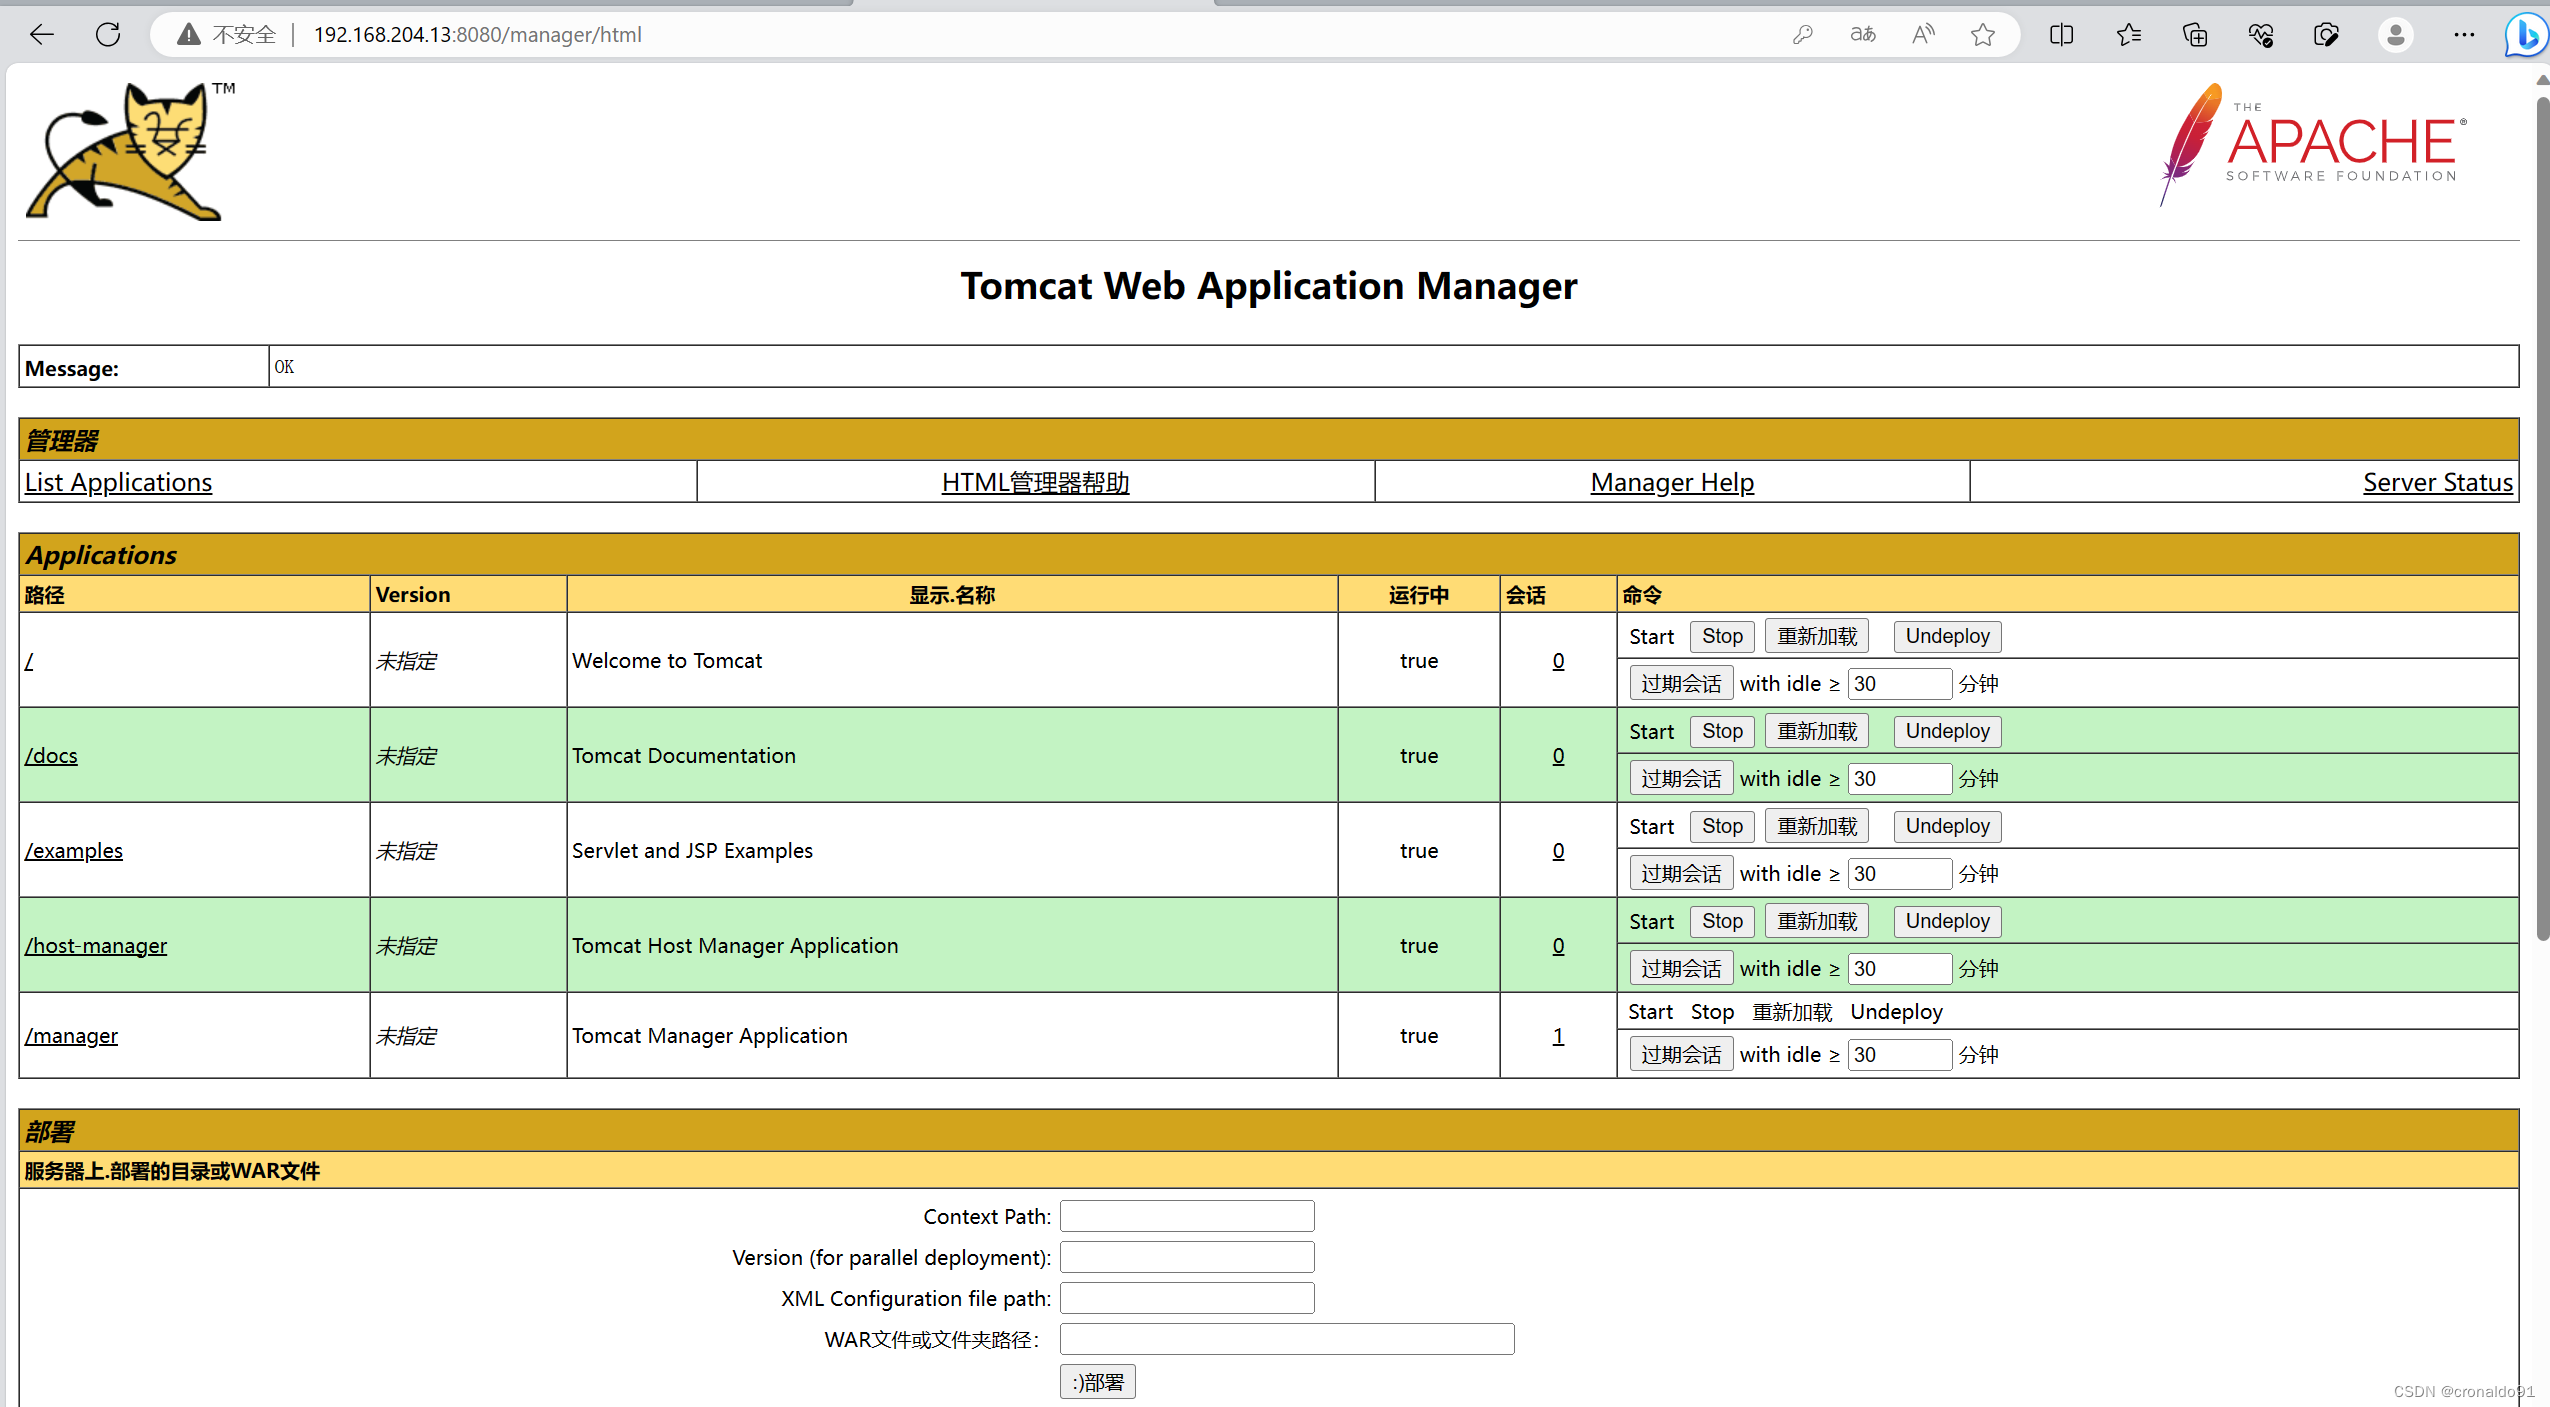Click the Apache Software Foundation logo

tap(2312, 145)
